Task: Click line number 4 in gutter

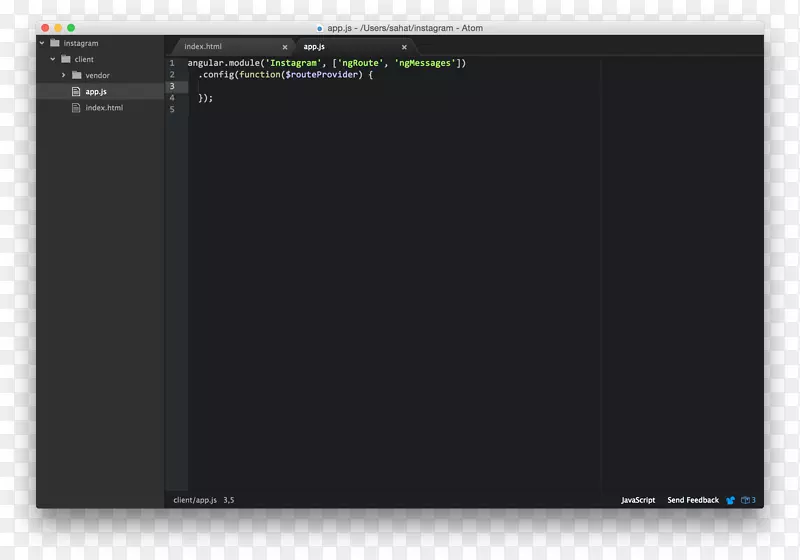Action: [172, 98]
